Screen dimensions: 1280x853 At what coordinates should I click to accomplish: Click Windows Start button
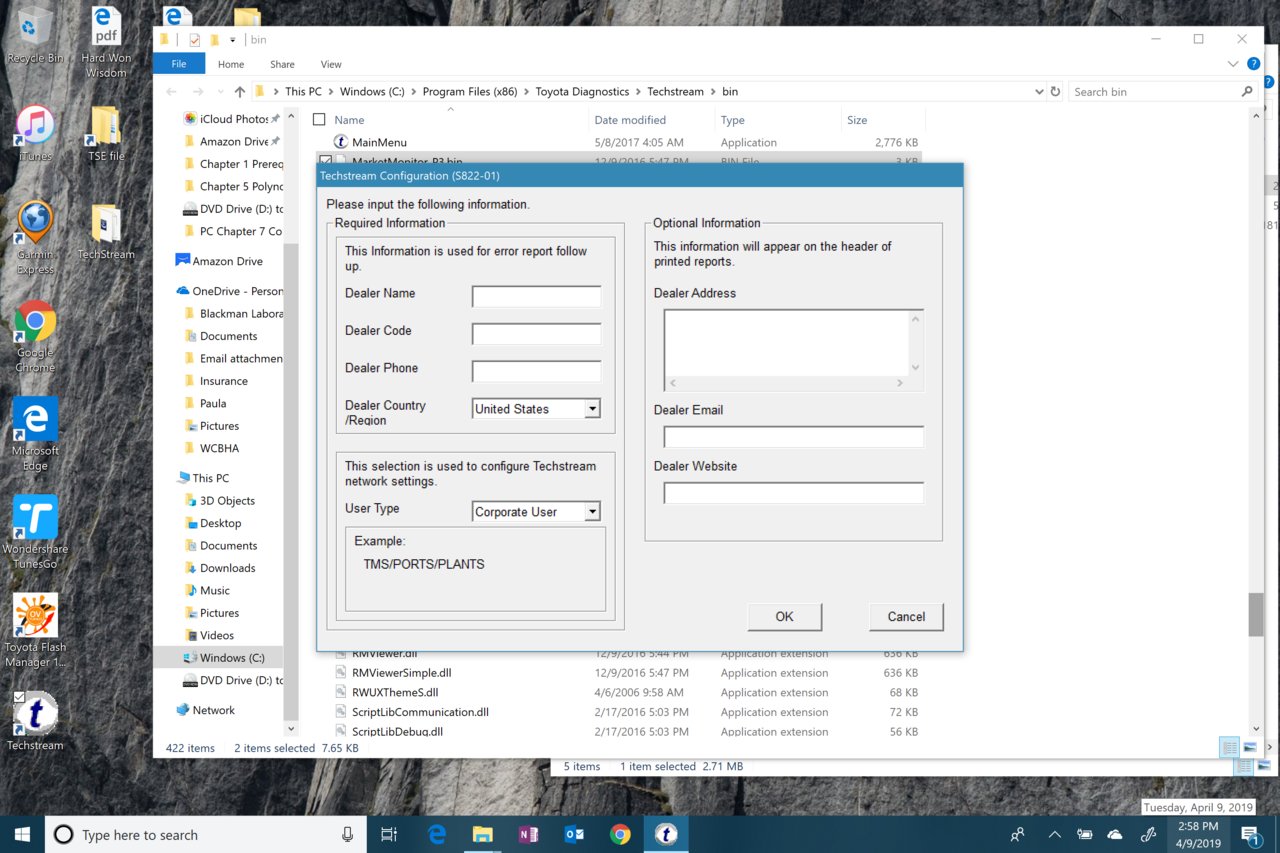(22, 834)
